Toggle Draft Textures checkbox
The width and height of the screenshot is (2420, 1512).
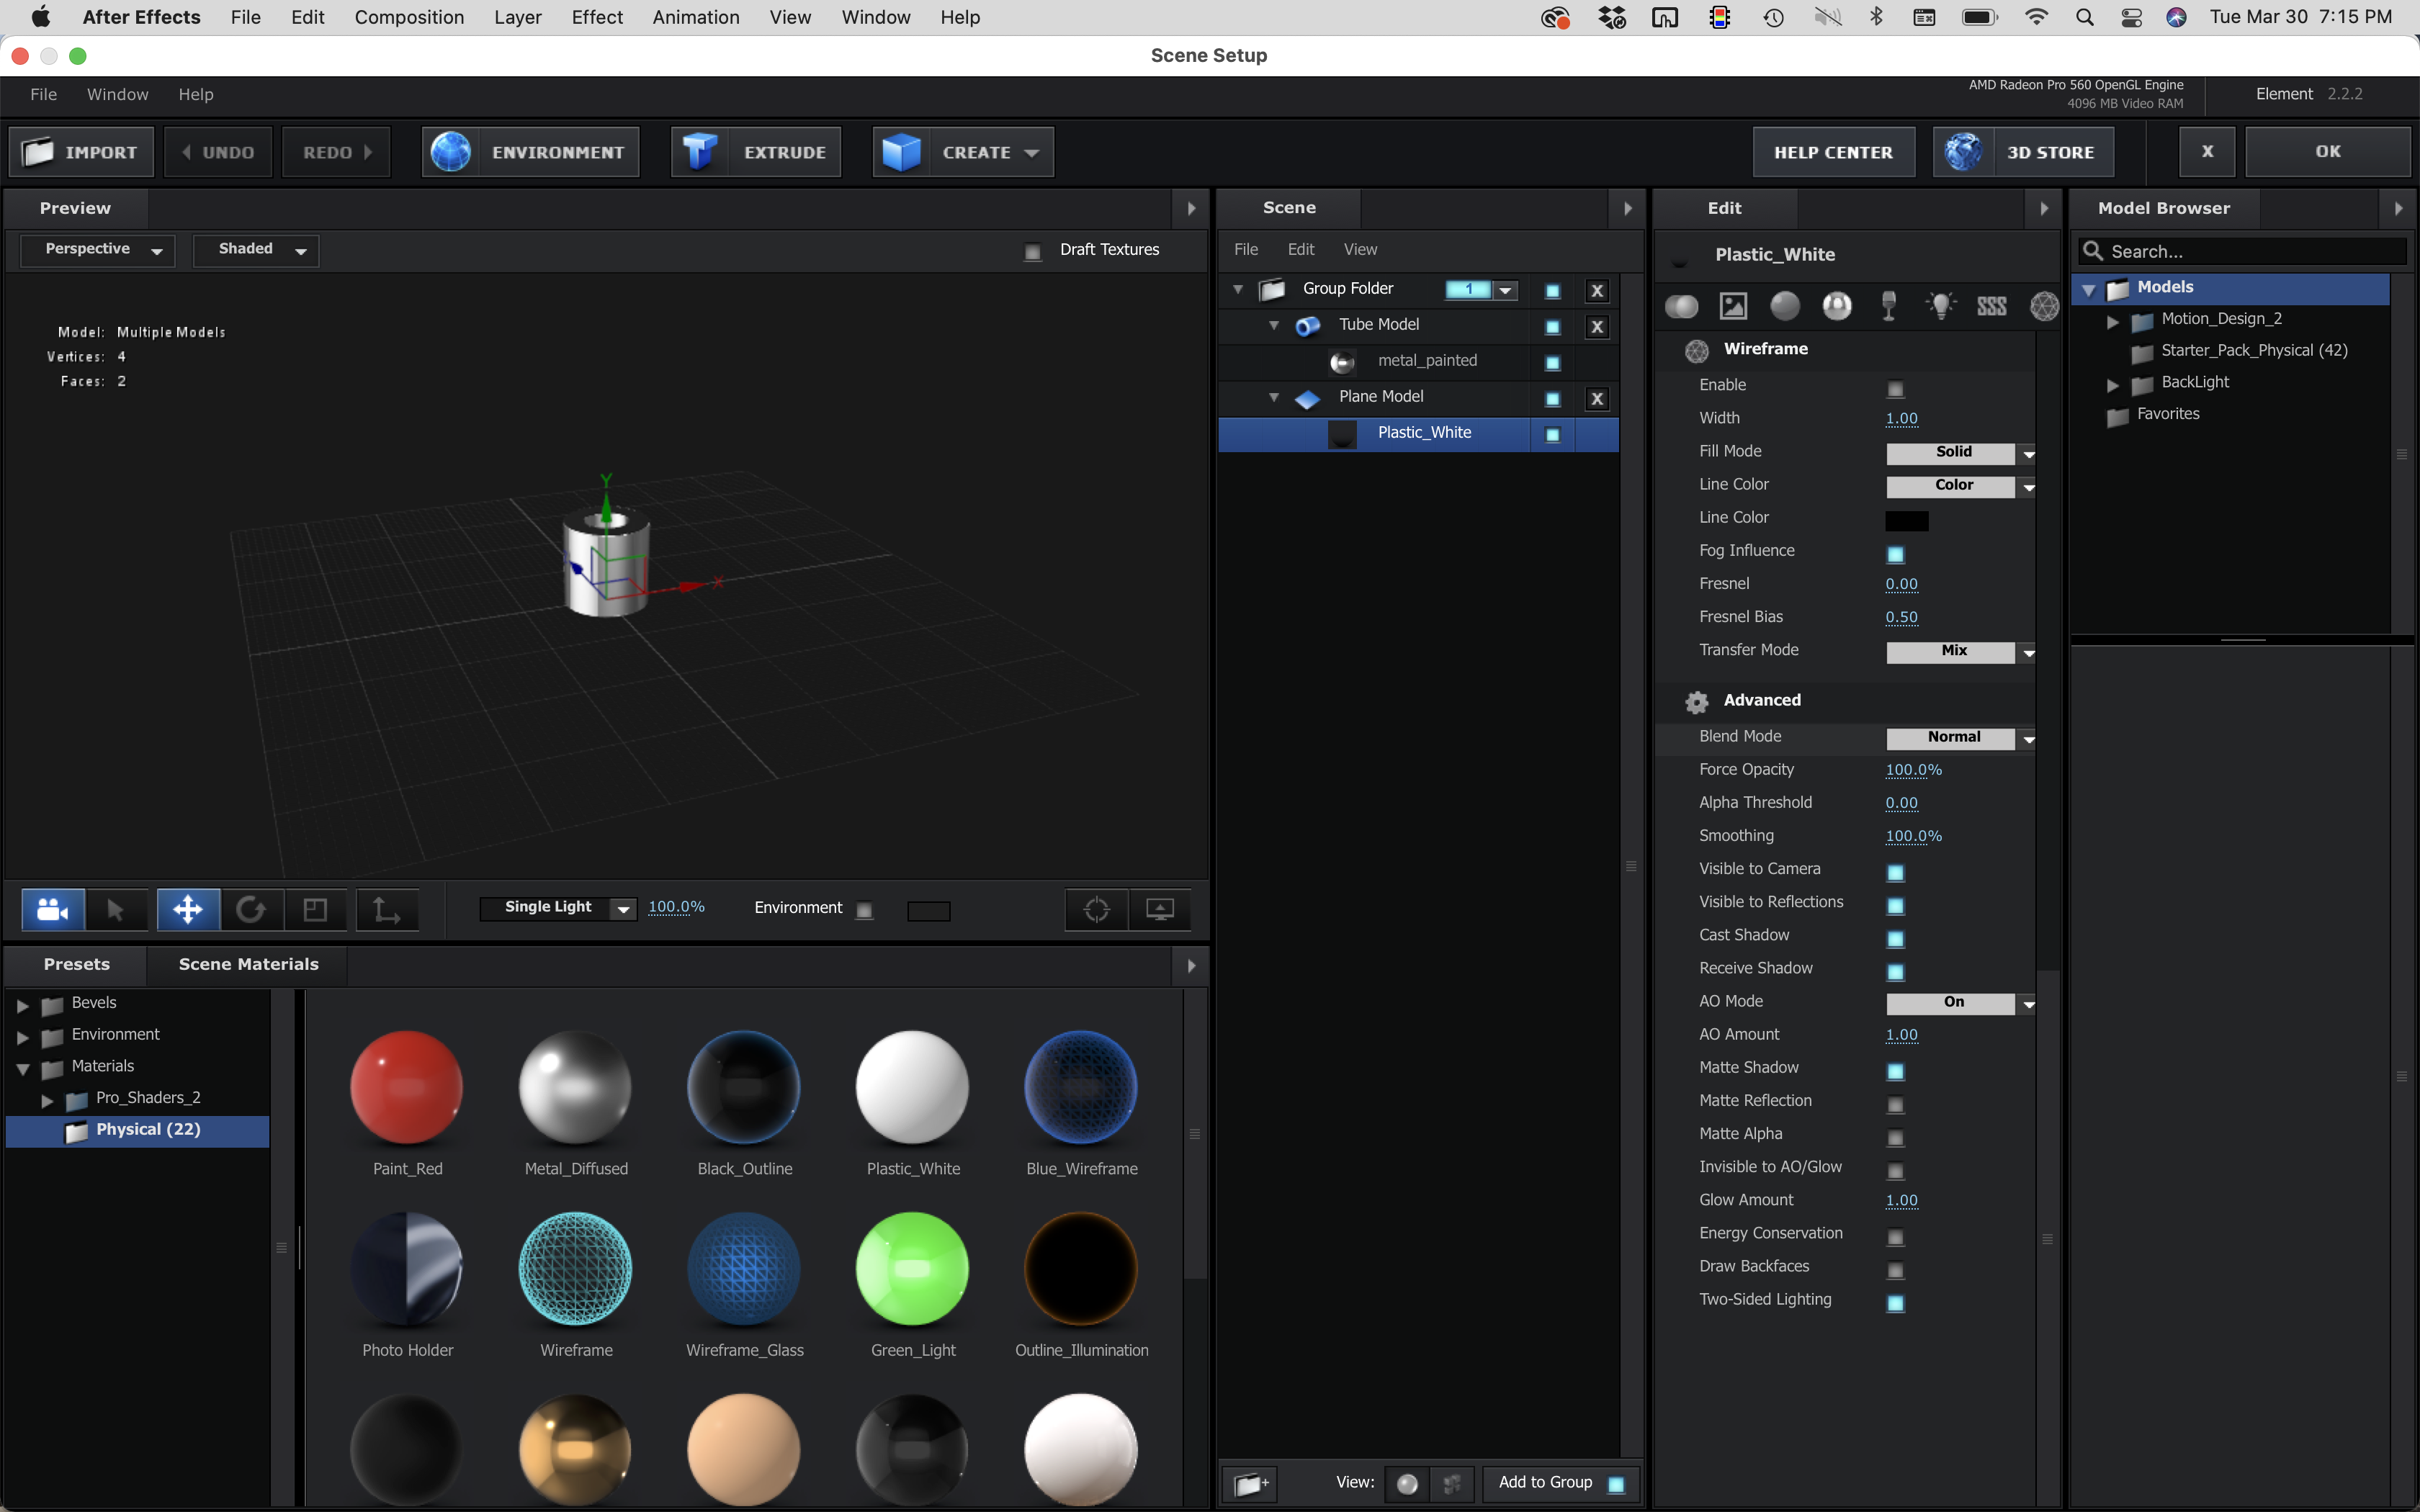[1033, 251]
